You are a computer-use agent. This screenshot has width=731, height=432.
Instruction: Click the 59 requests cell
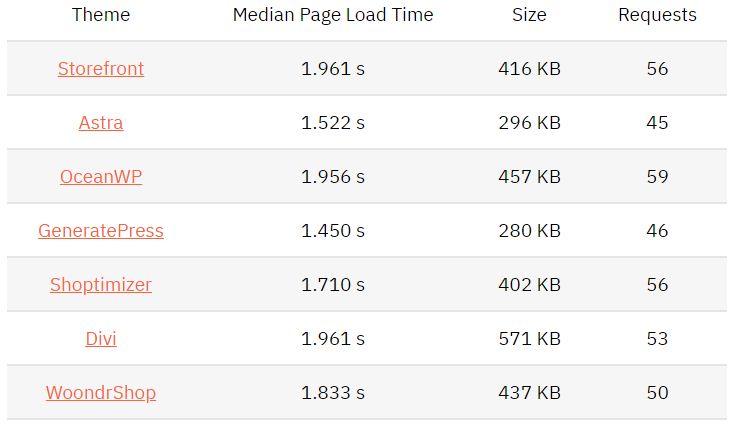[657, 177]
